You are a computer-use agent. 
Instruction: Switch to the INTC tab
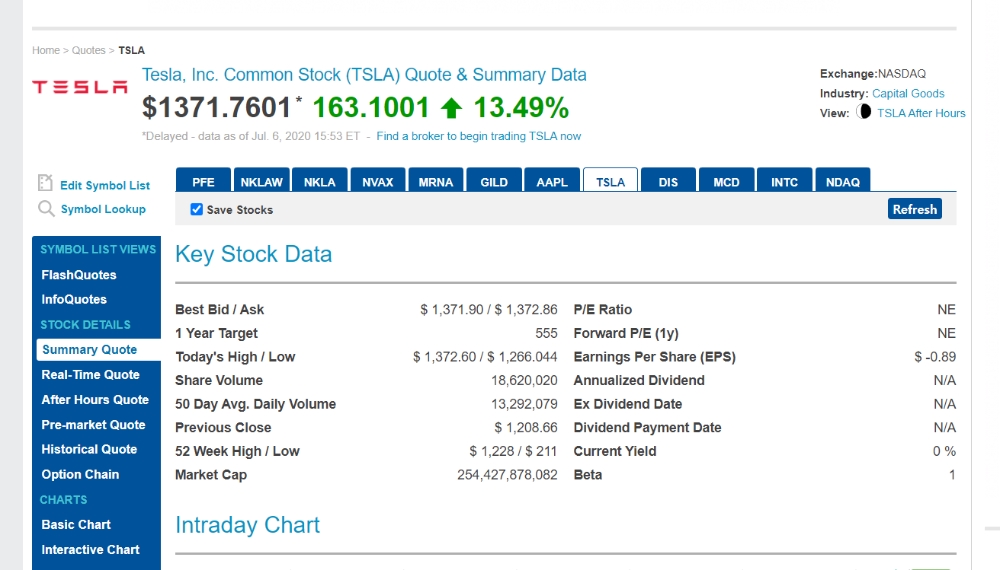[x=784, y=180]
